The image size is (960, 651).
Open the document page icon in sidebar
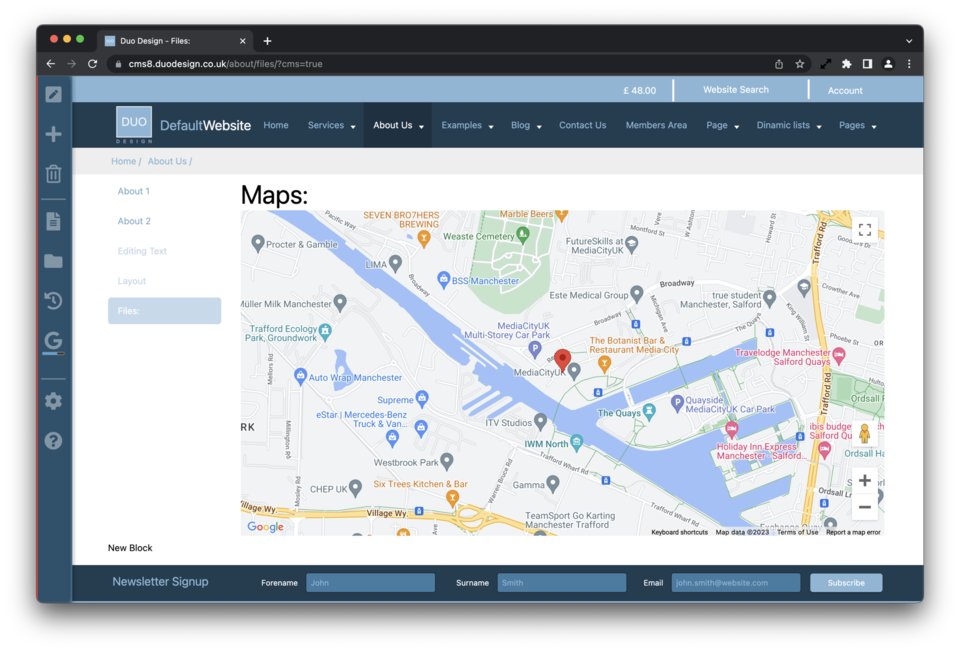click(53, 221)
